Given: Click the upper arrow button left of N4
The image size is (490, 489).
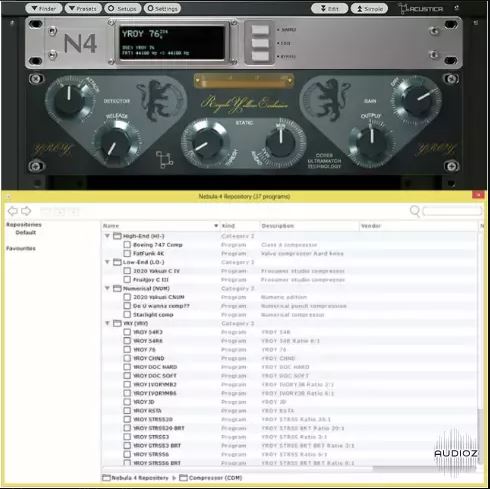Looking at the screenshot, I should (x=52, y=31).
